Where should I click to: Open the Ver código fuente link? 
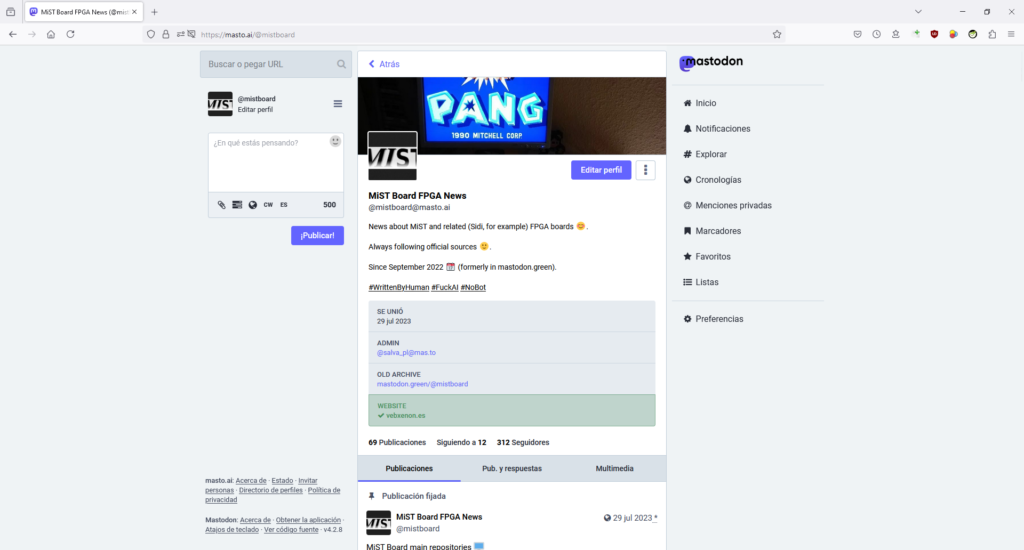point(291,530)
